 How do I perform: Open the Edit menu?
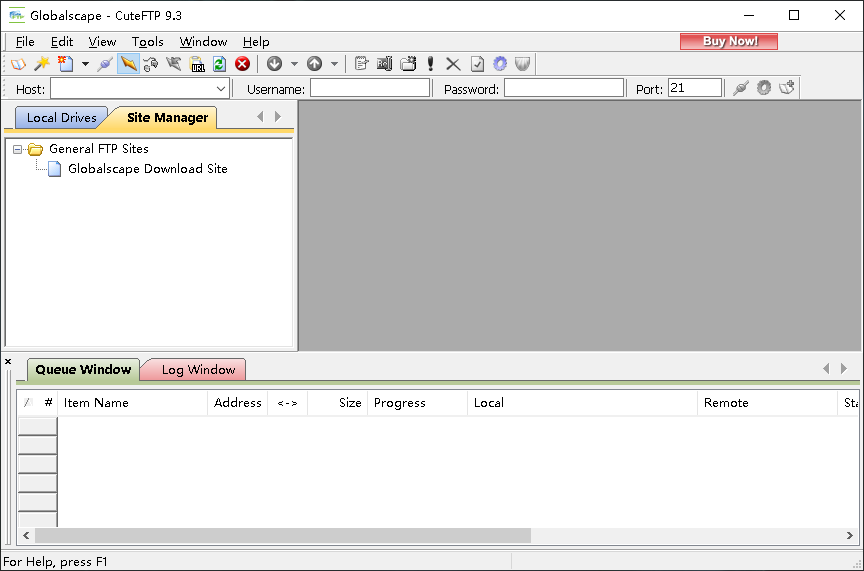tap(62, 42)
